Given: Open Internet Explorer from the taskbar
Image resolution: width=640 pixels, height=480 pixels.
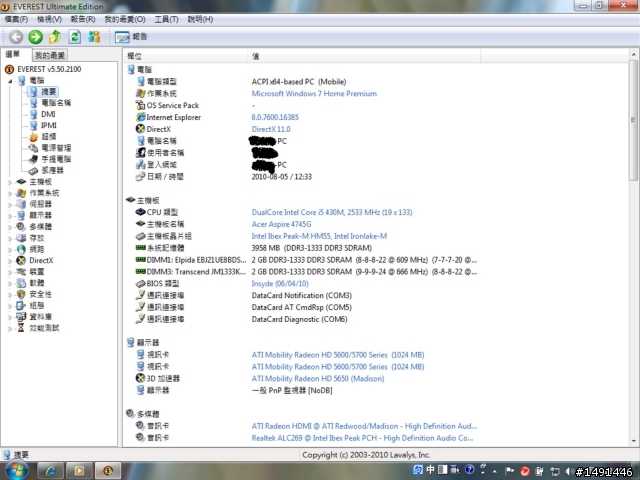Looking at the screenshot, I should 51,471.
